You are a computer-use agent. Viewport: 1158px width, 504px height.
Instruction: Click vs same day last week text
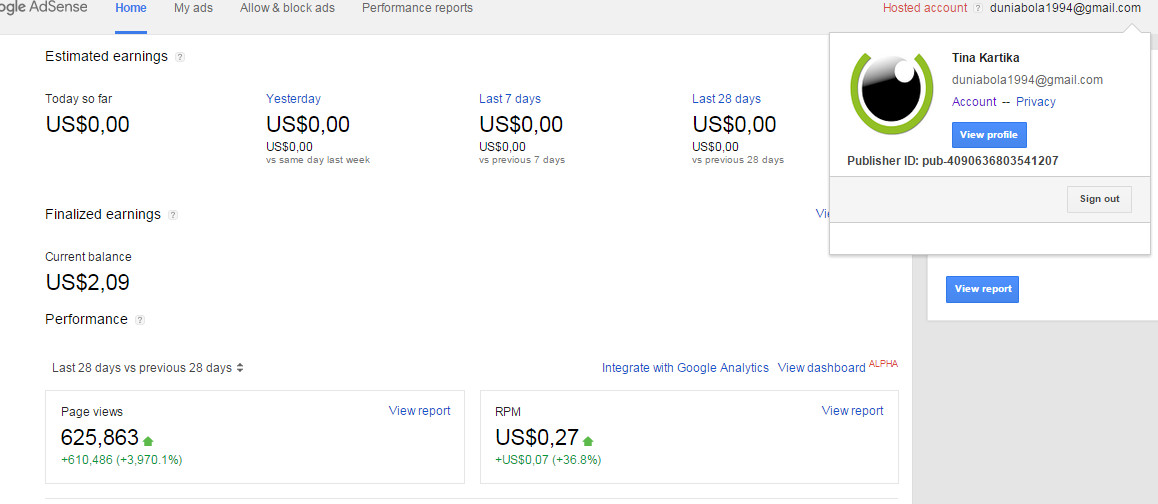(x=318, y=160)
